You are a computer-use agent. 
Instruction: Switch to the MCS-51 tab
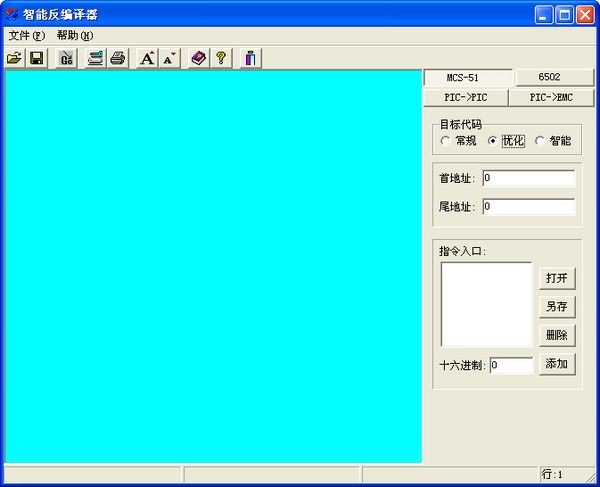tap(468, 78)
